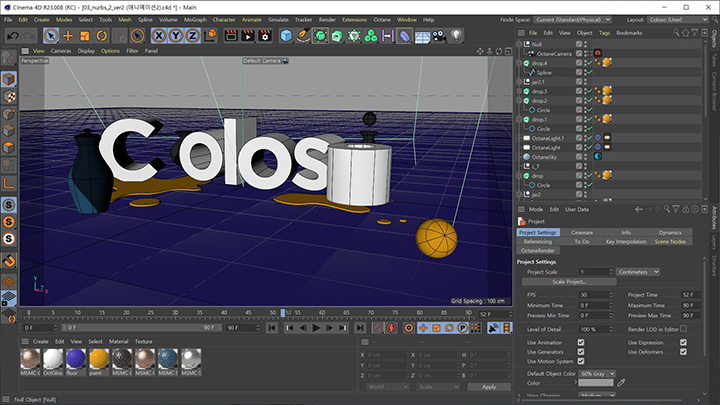Click the Play forward button
The width and height of the screenshot is (720, 405).
(316, 328)
